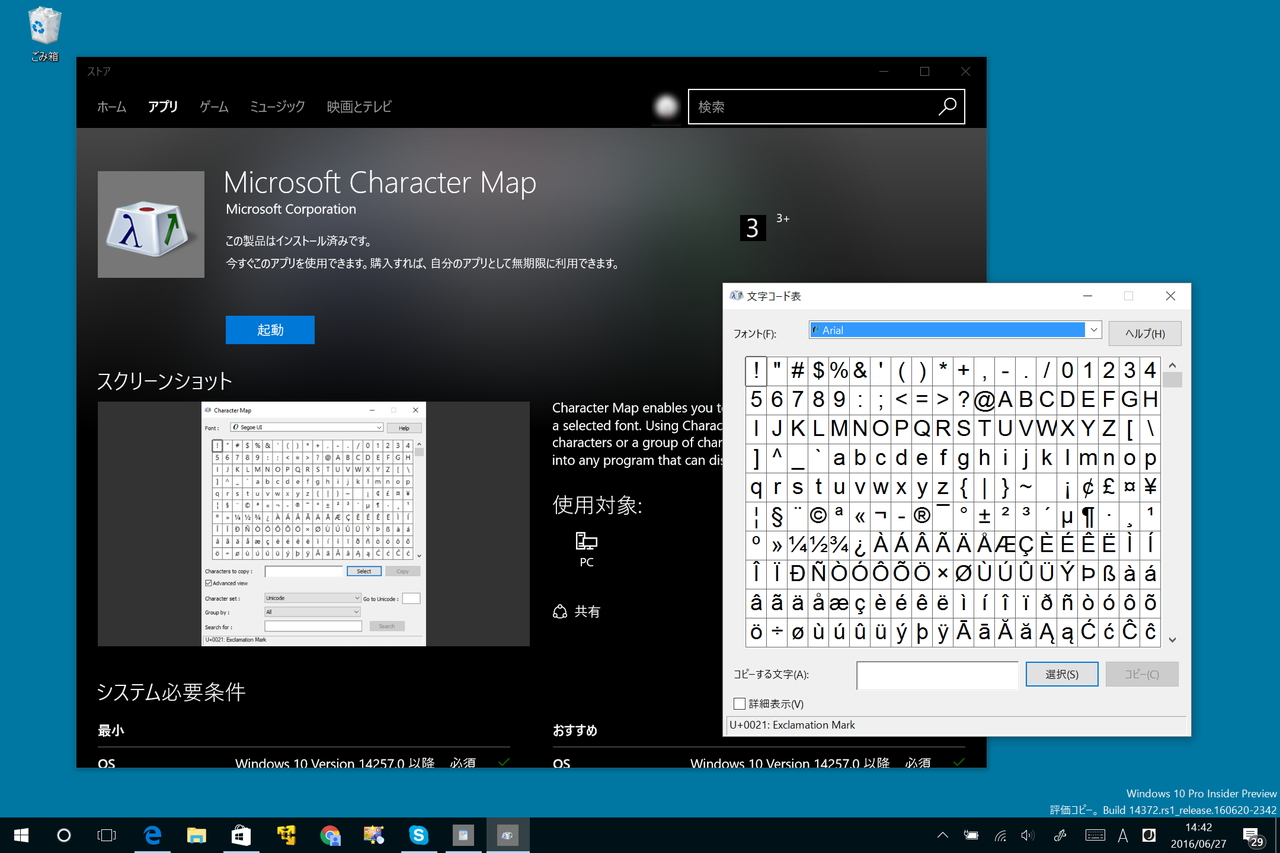Click the IME input mode 'A' indicator
1280x853 pixels.
(1123, 835)
